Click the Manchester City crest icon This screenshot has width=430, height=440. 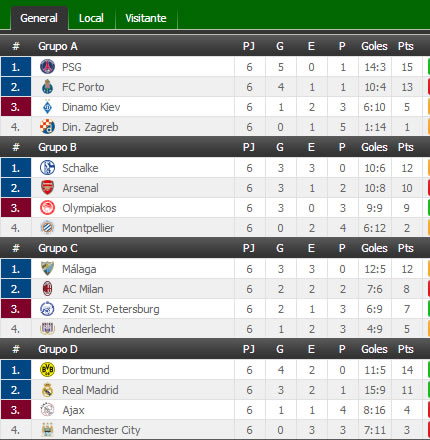coord(47,430)
